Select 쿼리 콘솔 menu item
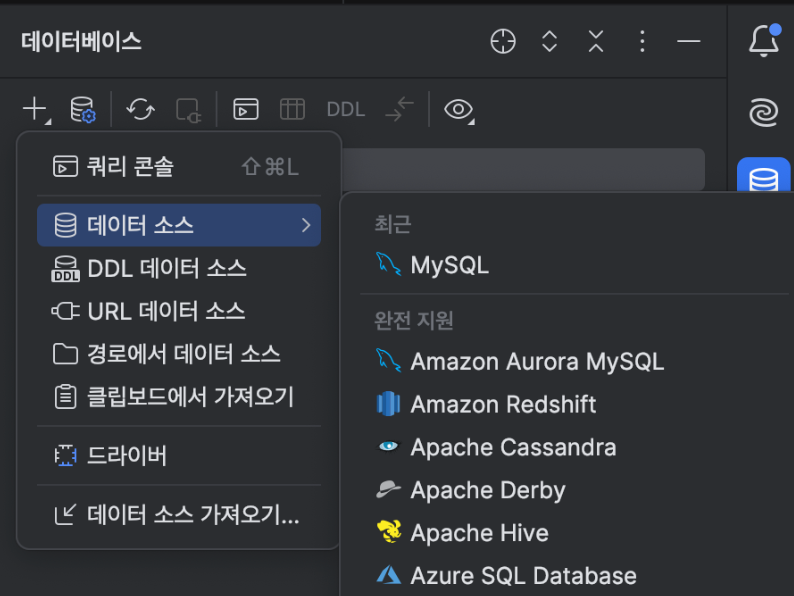This screenshot has width=794, height=596. tap(179, 167)
